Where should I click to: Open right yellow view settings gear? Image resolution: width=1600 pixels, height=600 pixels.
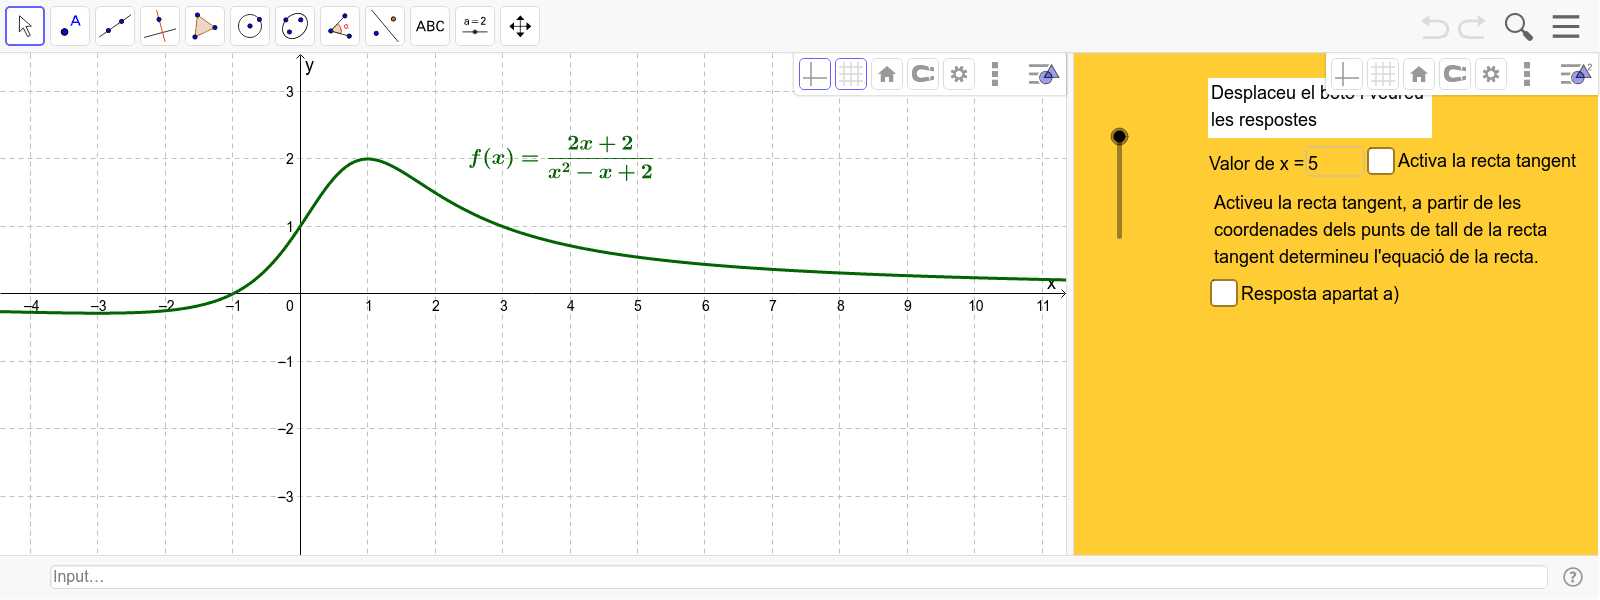click(1491, 74)
